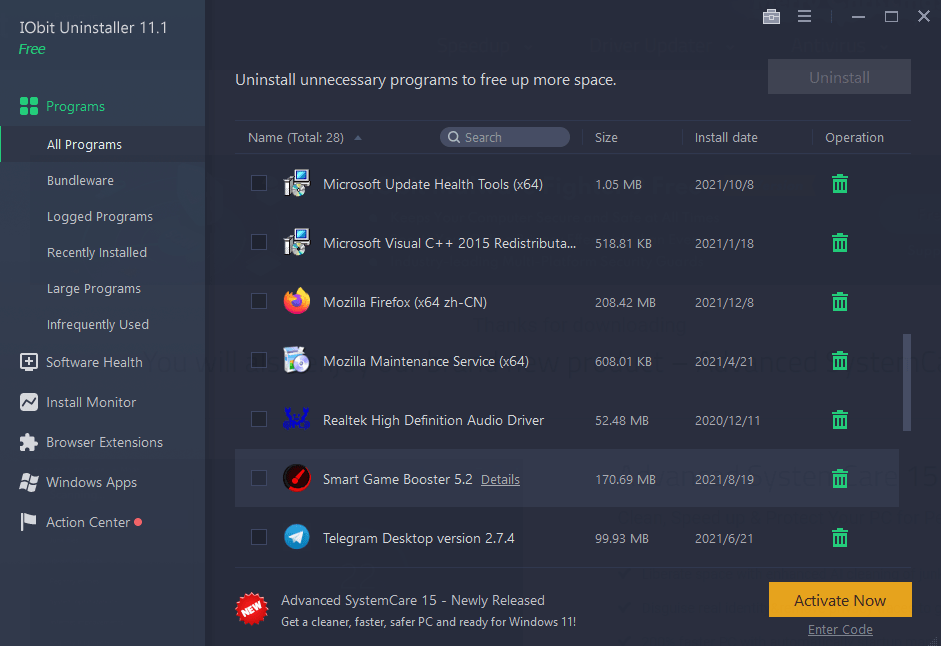Select the Telegram Desktop version 2.7.4 row name
941x646 pixels.
click(418, 538)
